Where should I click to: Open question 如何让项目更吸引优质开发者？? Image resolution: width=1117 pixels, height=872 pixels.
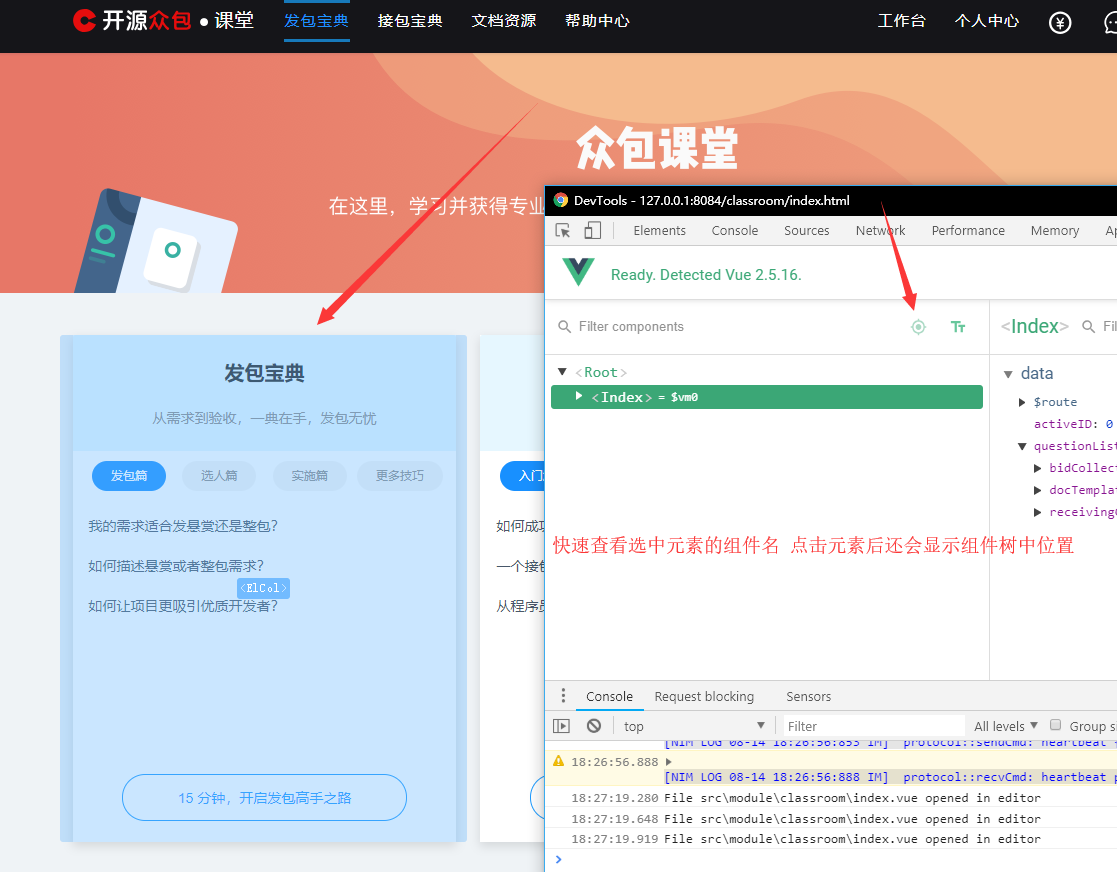point(182,606)
